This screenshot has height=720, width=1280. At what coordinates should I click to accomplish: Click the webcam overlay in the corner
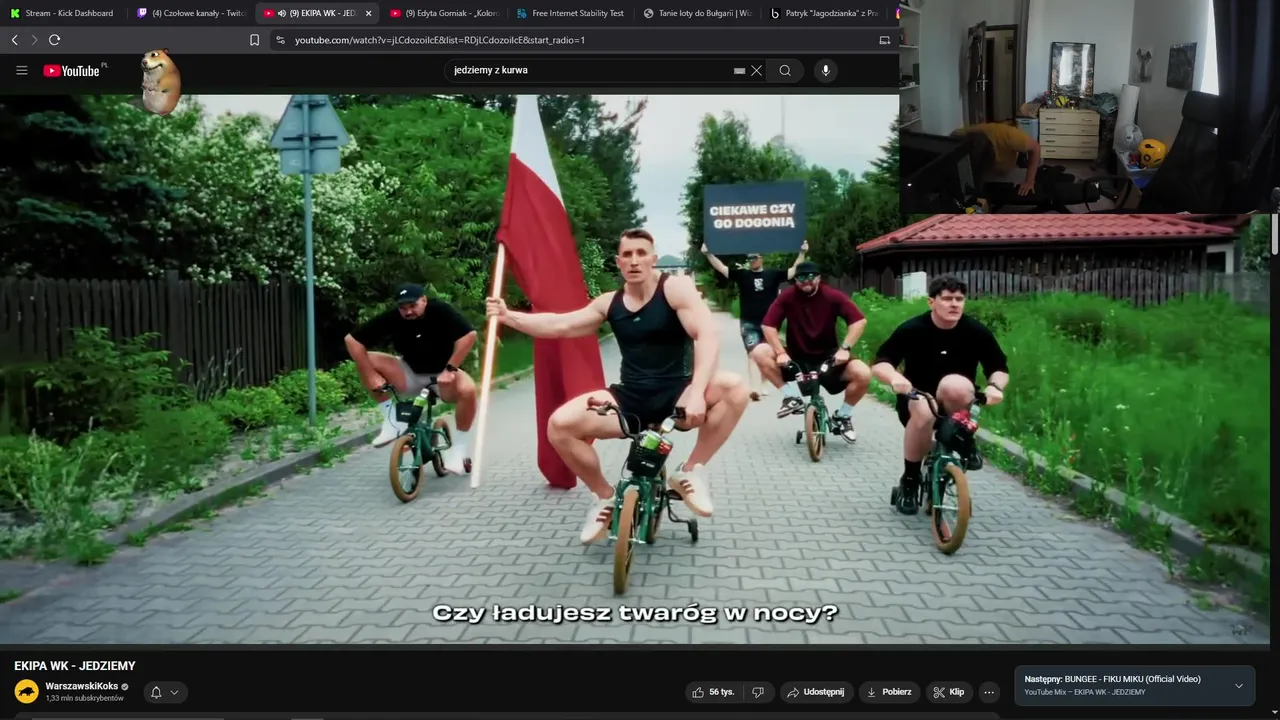(x=1089, y=106)
